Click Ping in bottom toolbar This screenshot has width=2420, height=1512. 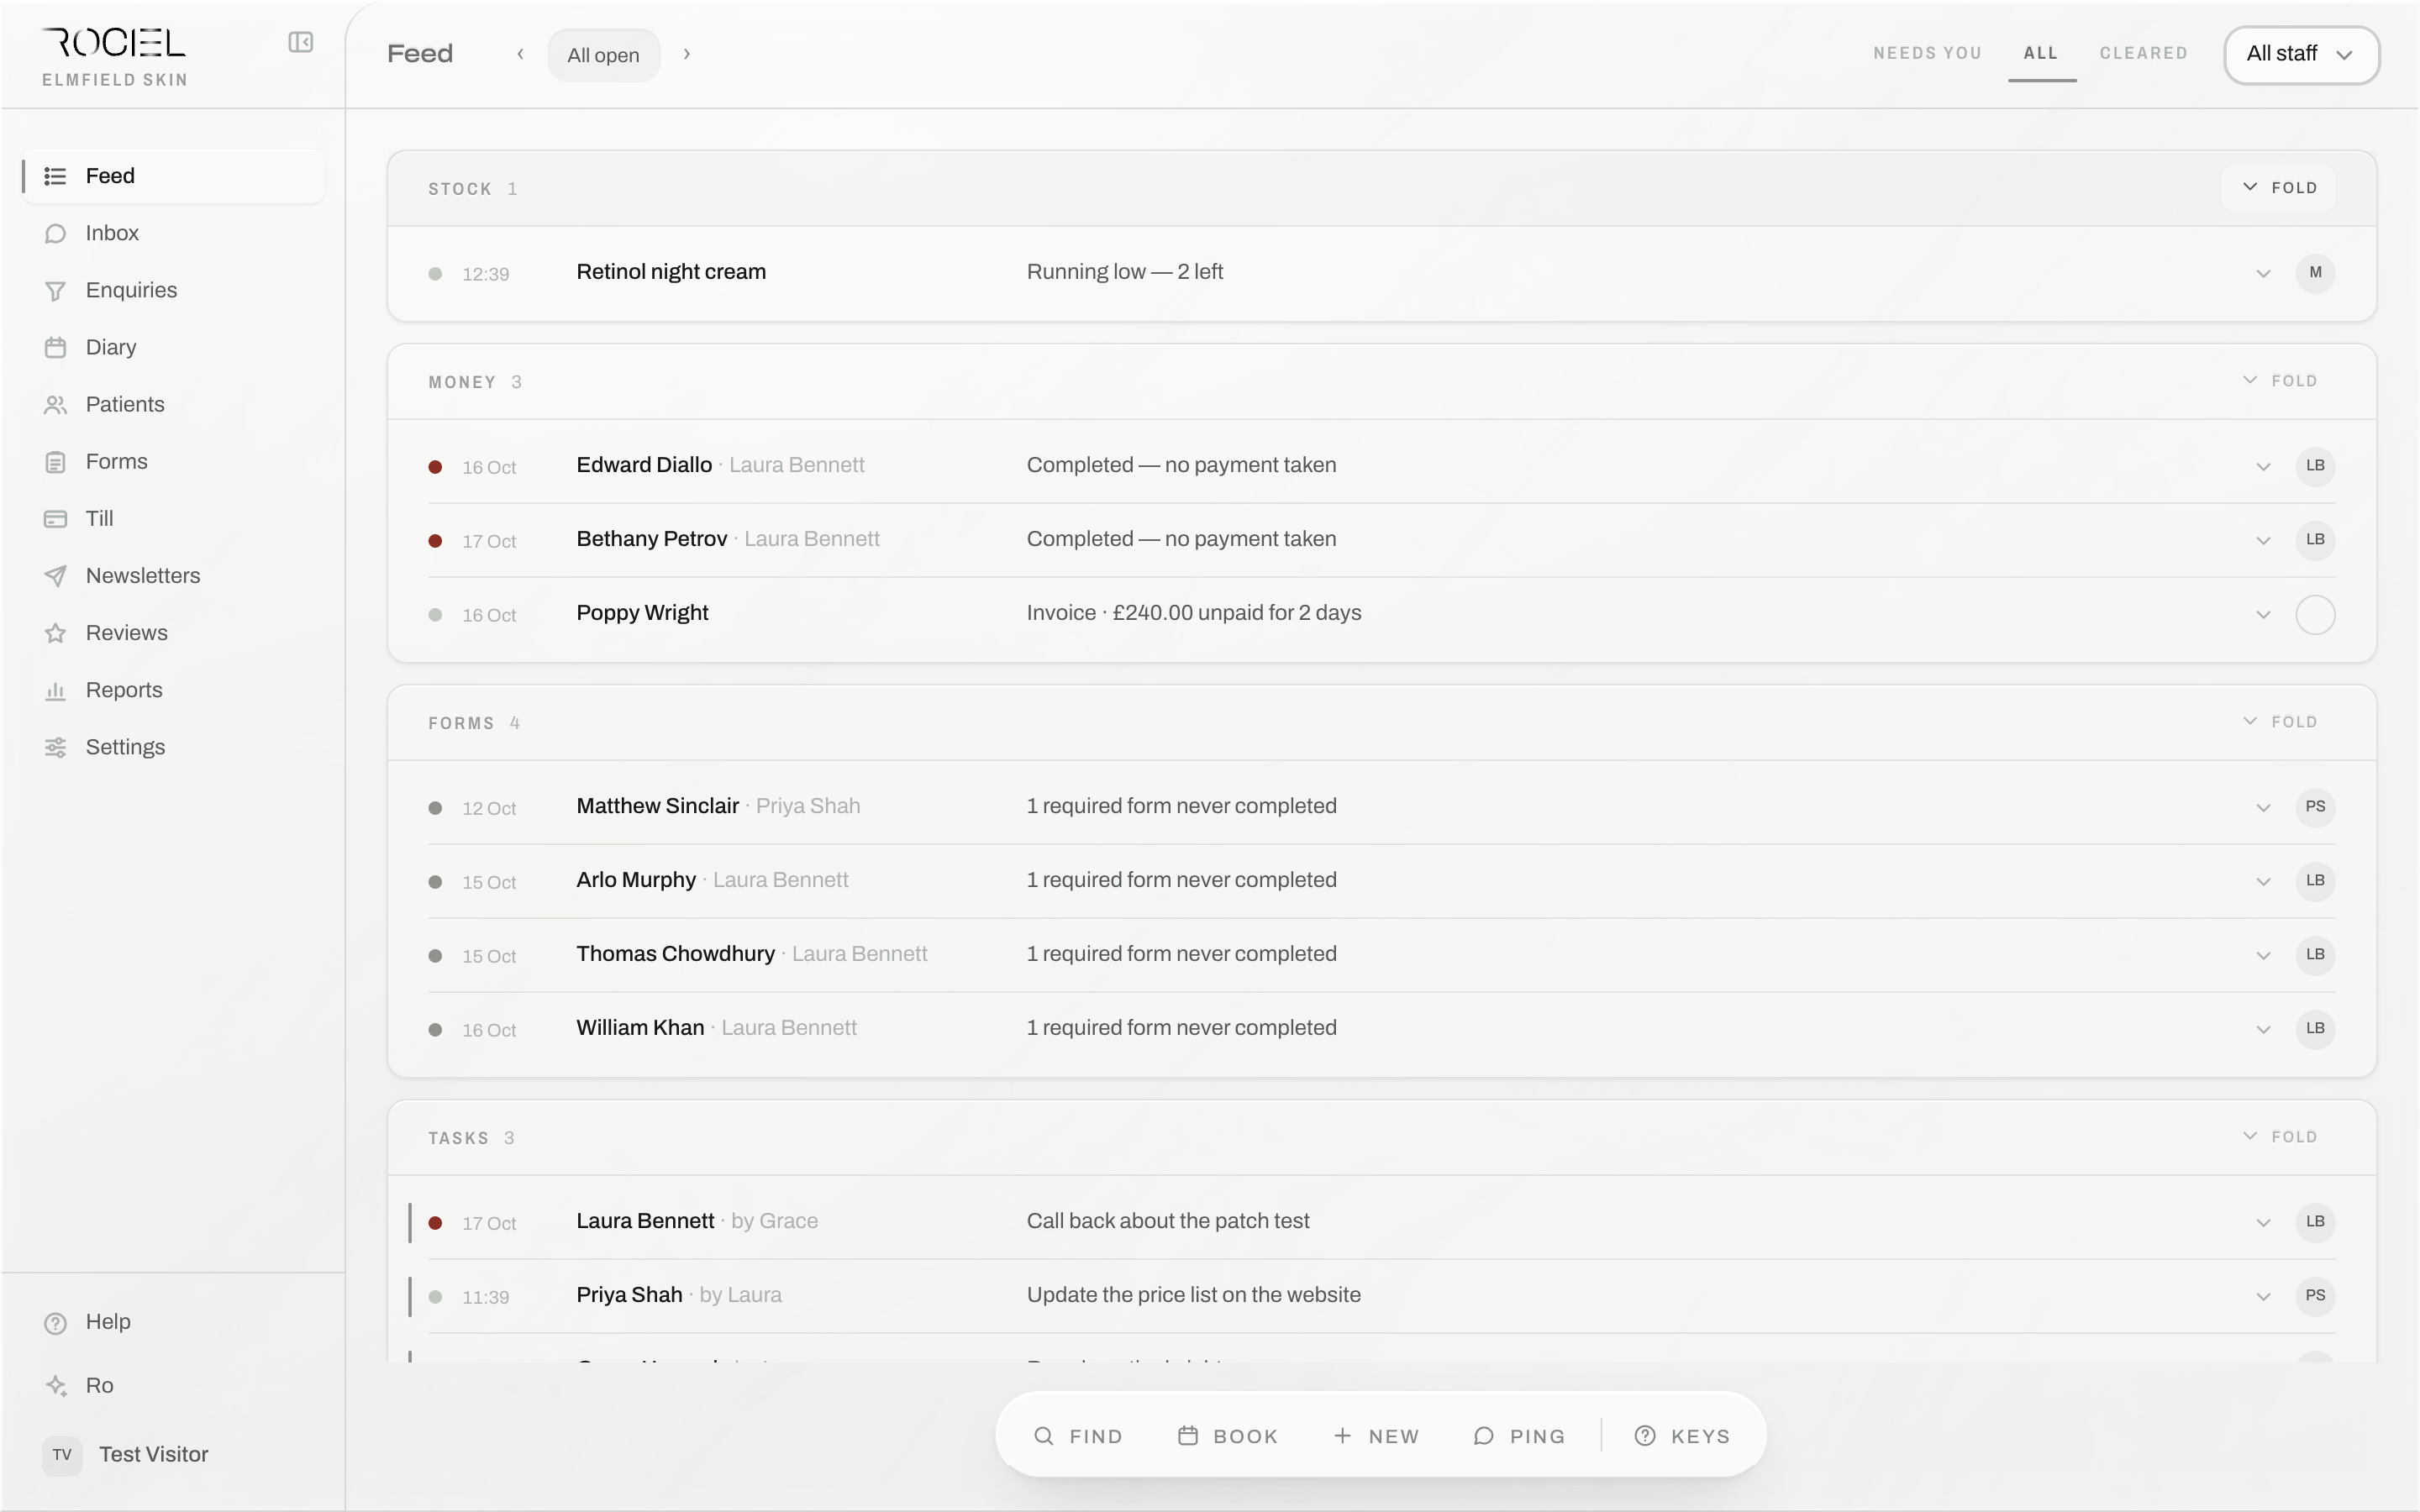coord(1519,1436)
